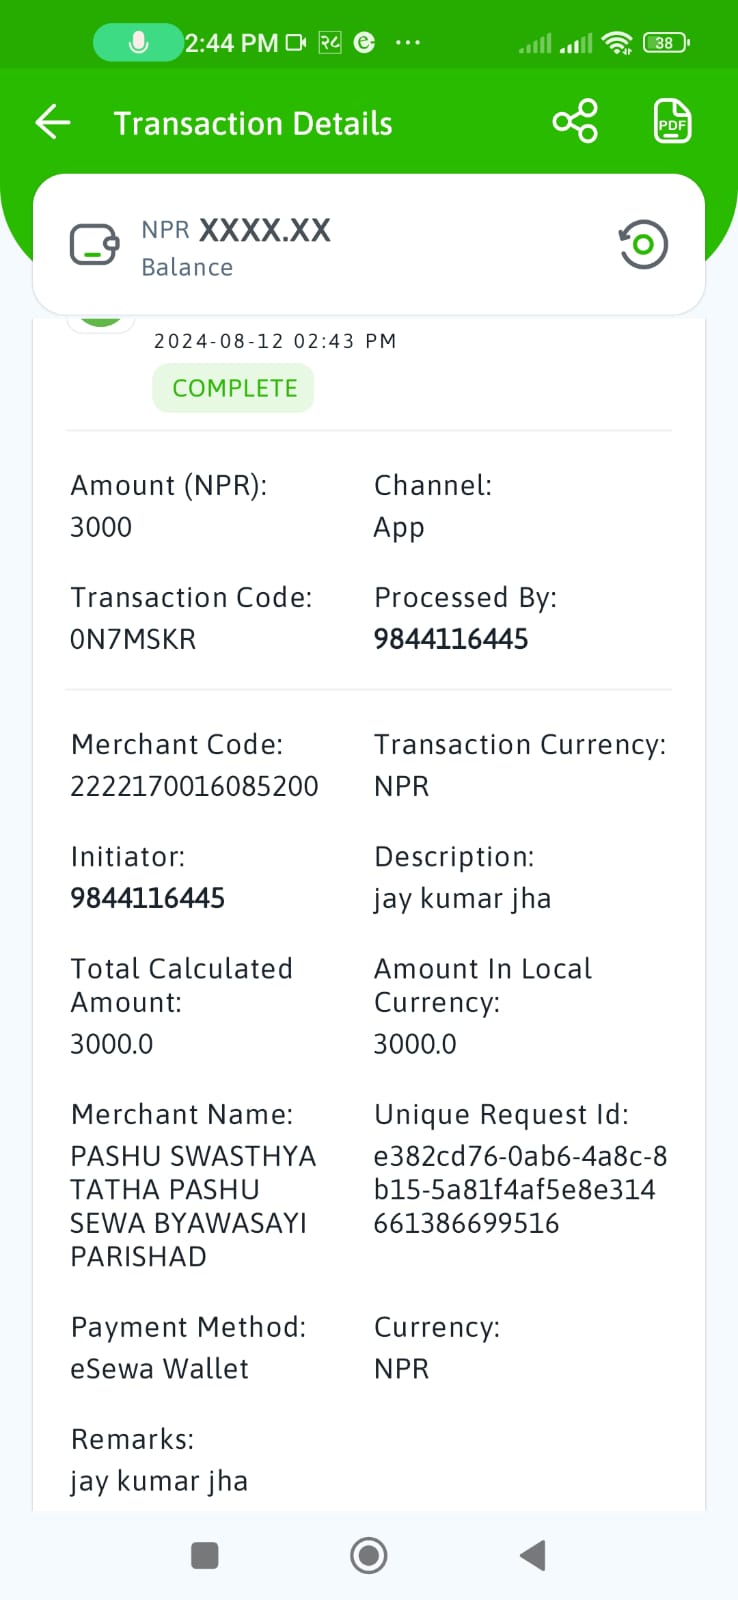Tap the eSewa Wallet payment method
This screenshot has height=1600, width=738.
click(159, 1368)
